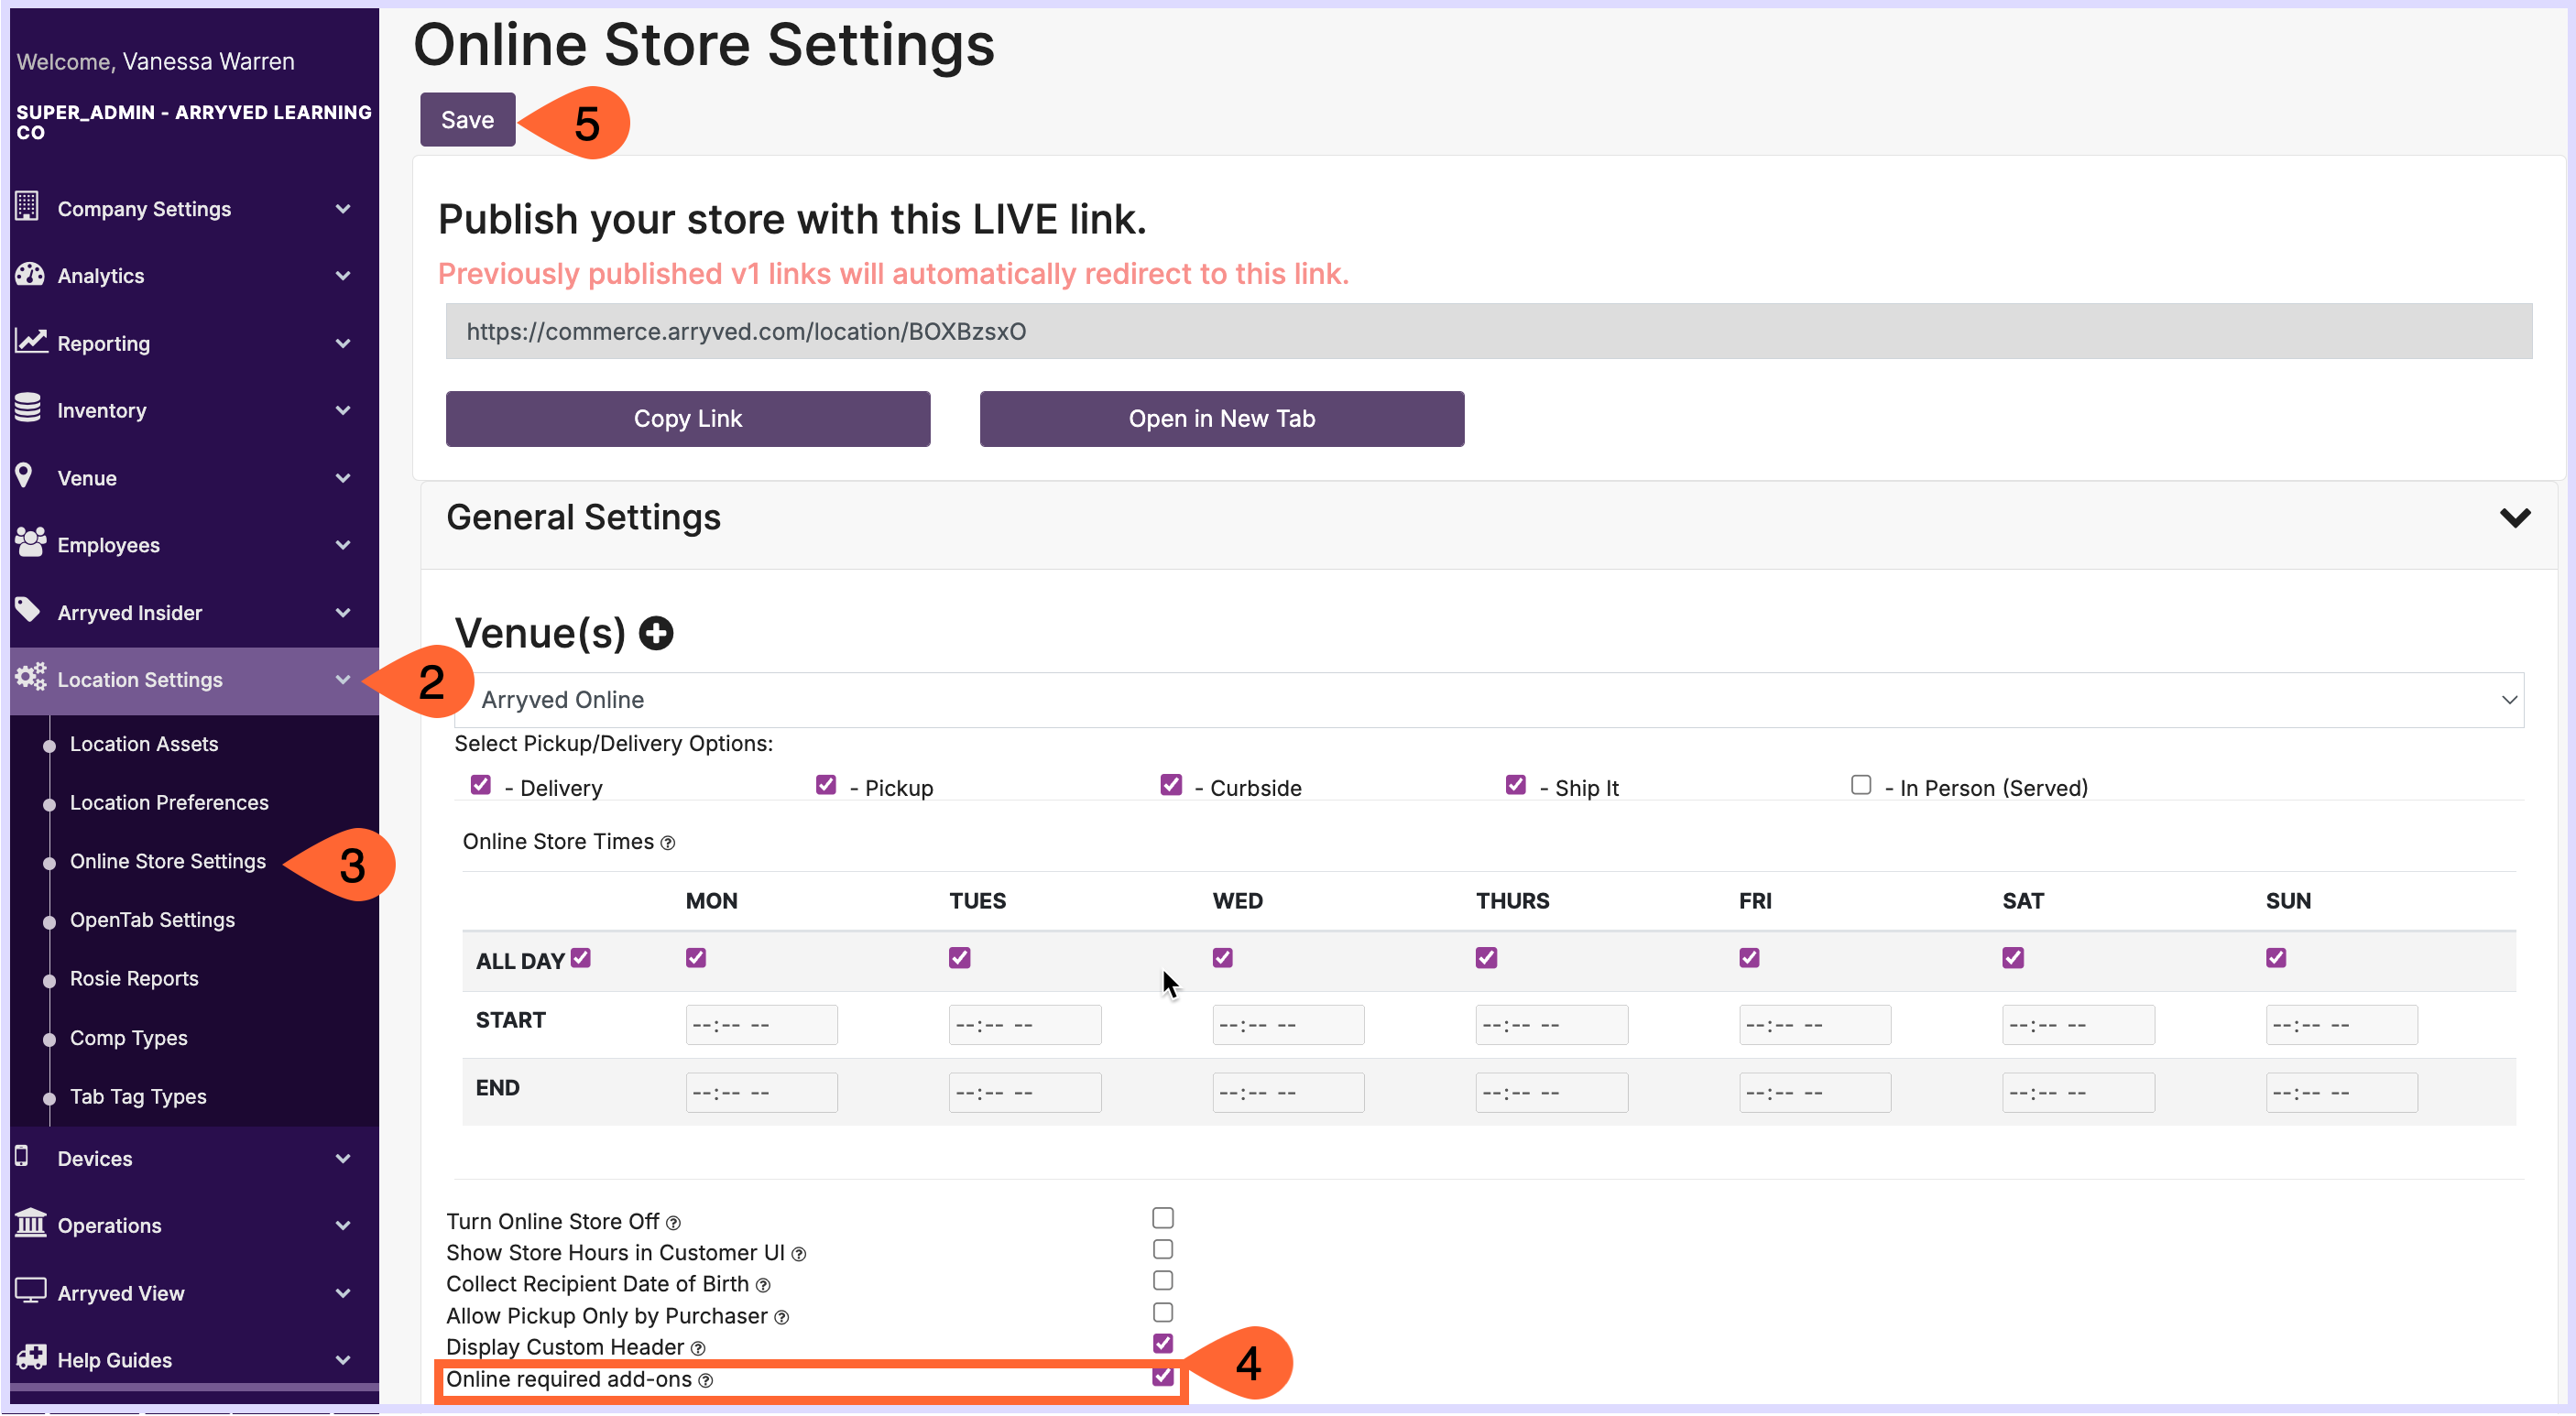Toggle the Ship It checkbox

pyautogui.click(x=1515, y=785)
